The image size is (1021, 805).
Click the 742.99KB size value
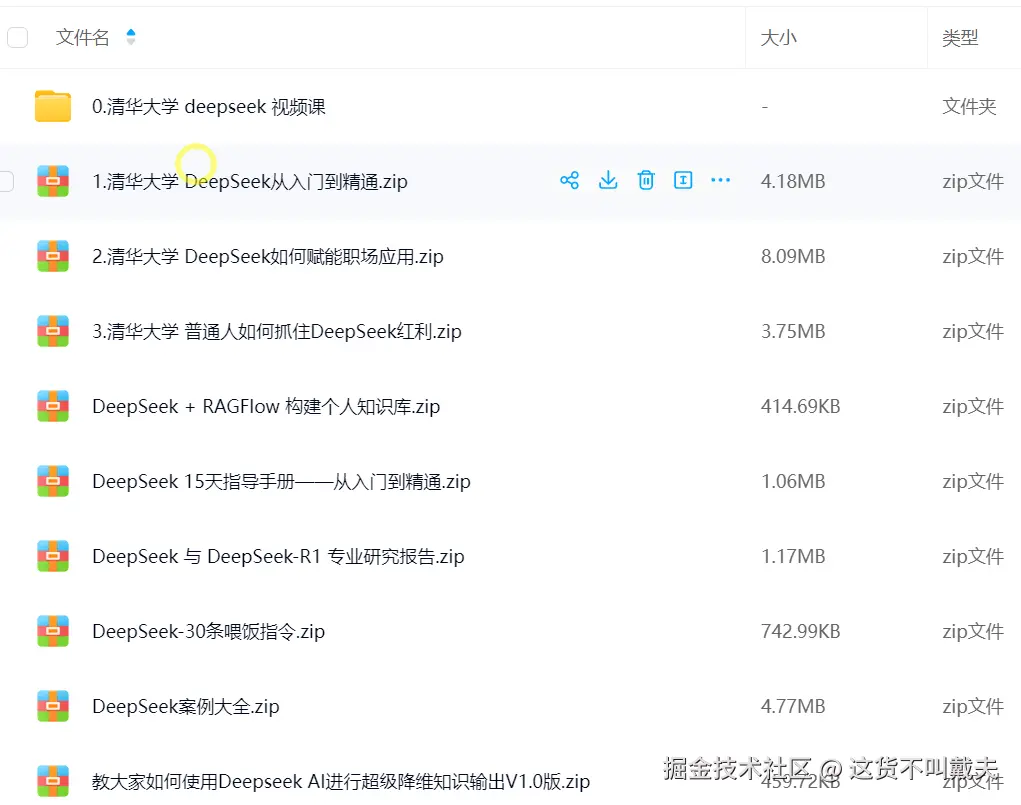tap(800, 630)
